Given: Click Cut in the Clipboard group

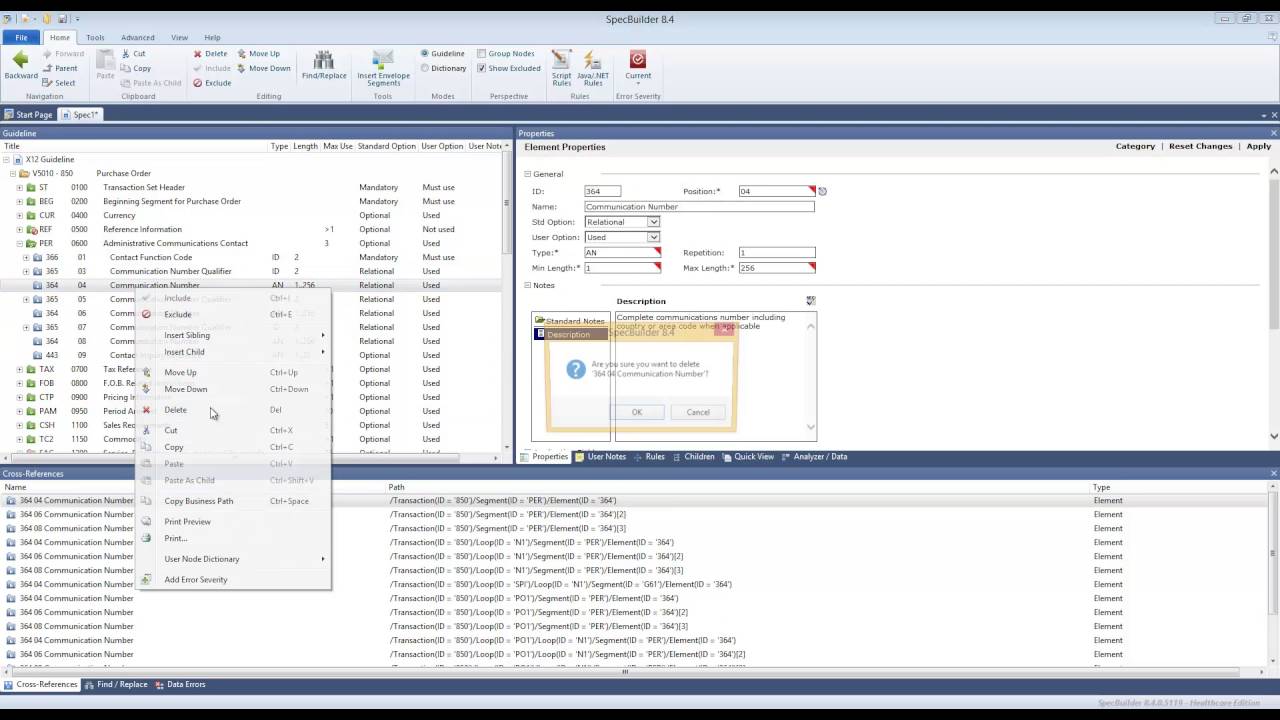Looking at the screenshot, I should [133, 54].
